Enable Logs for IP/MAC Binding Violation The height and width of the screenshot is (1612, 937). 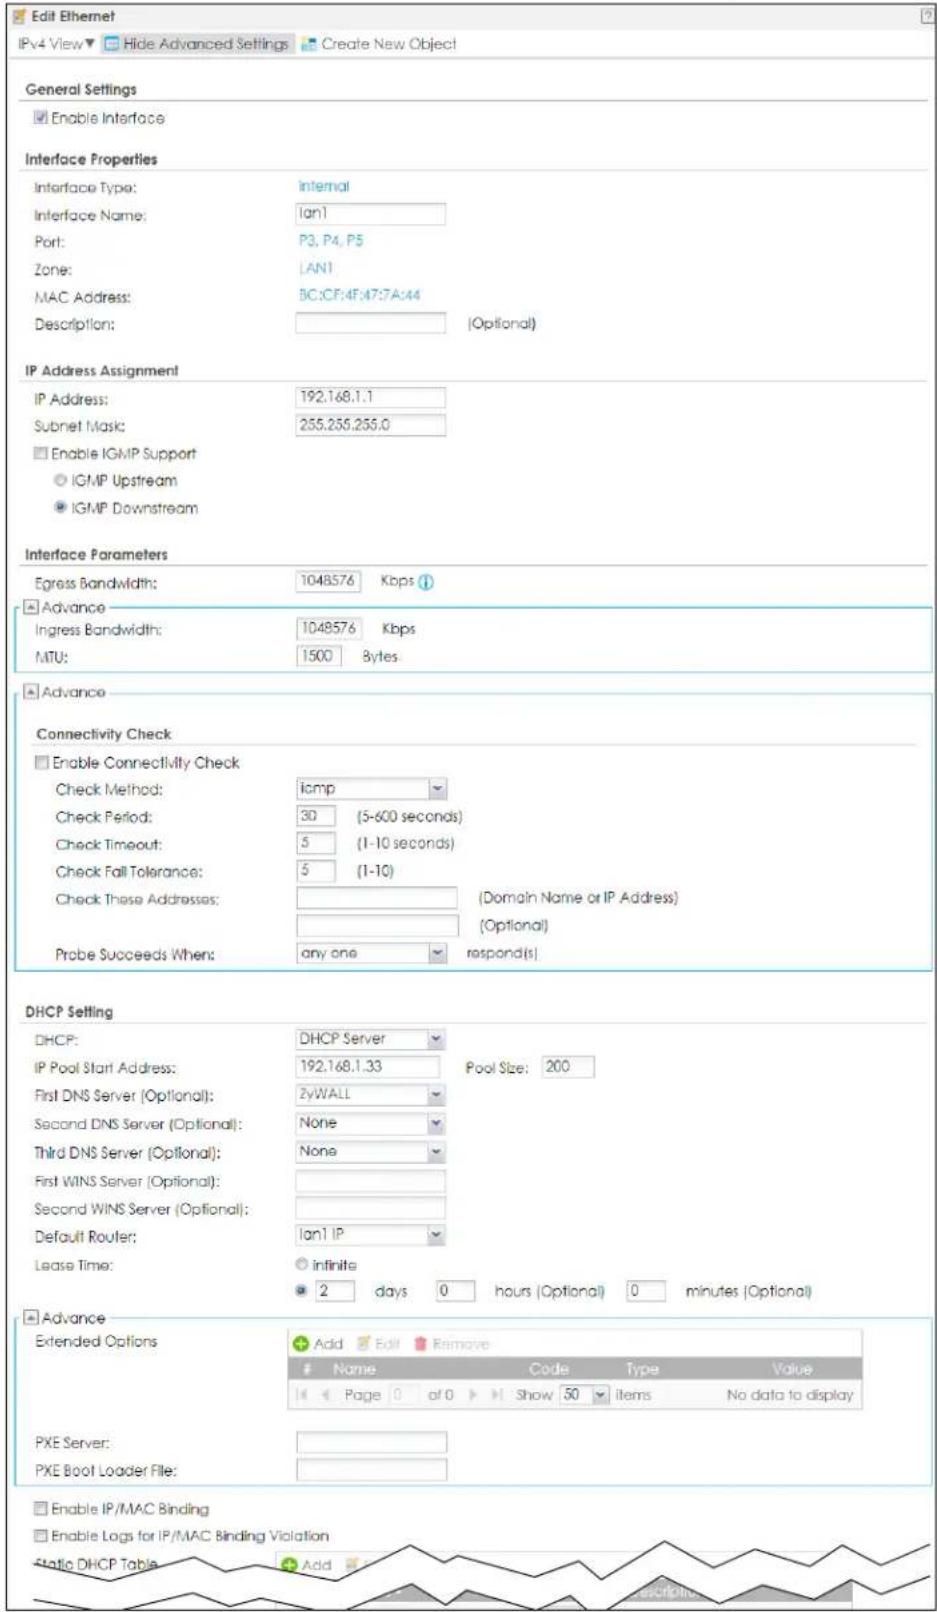coord(41,1535)
